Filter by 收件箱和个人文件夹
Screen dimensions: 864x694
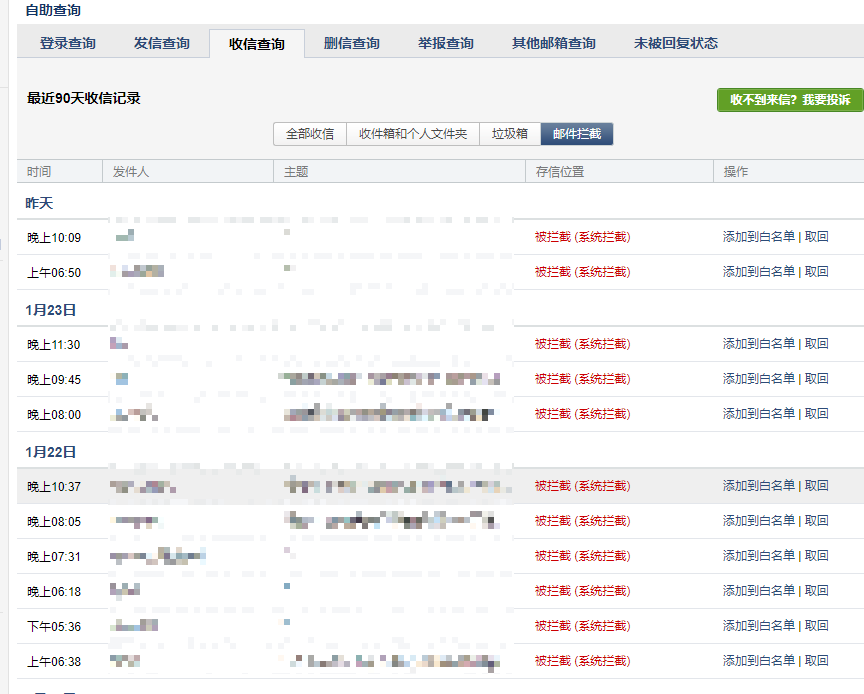(x=413, y=134)
